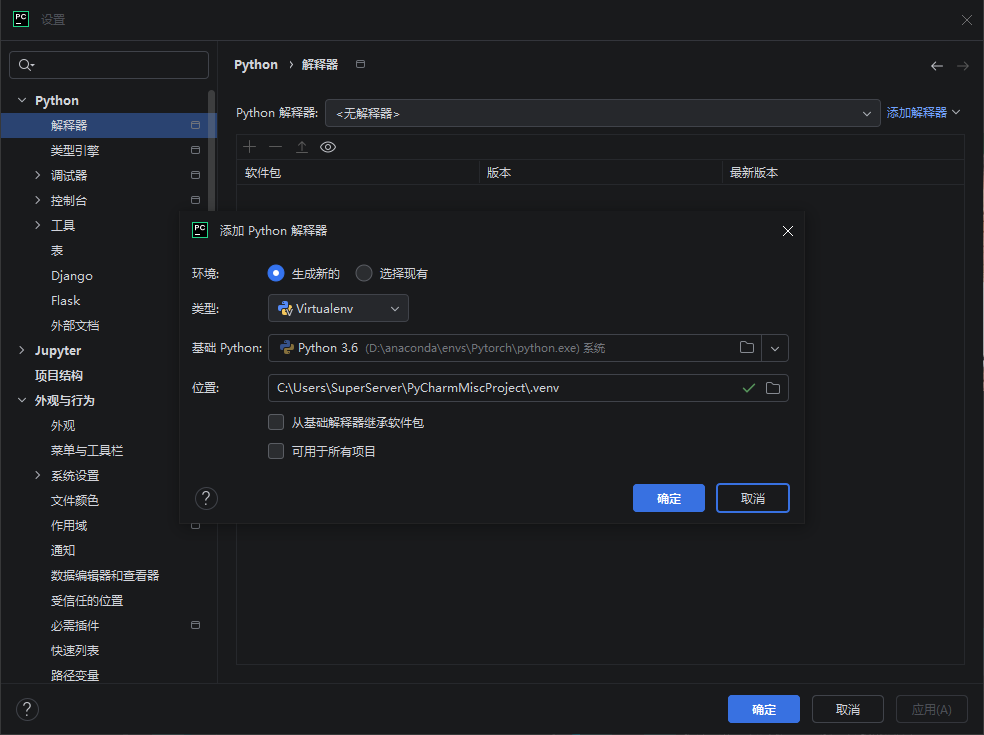Collapse the 外观与行为 tree section

(x=22, y=400)
